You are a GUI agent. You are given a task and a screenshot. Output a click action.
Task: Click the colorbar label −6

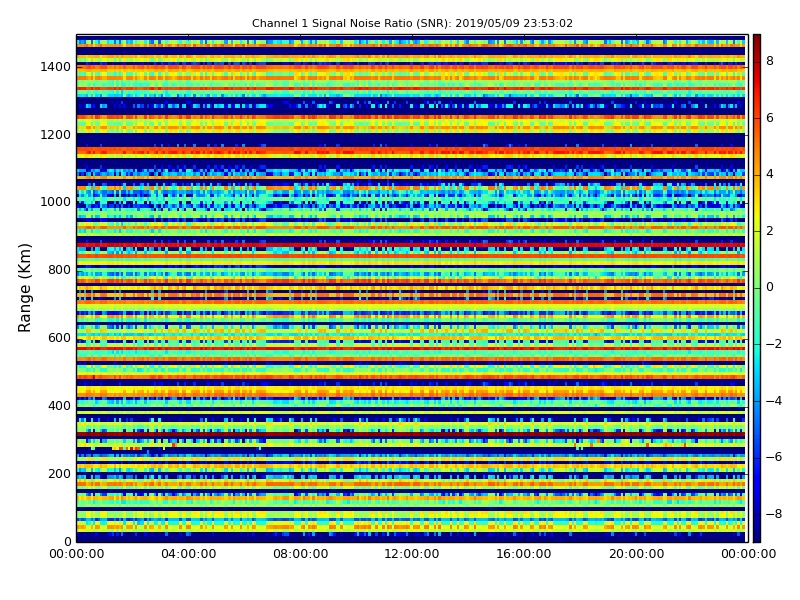[x=774, y=457]
